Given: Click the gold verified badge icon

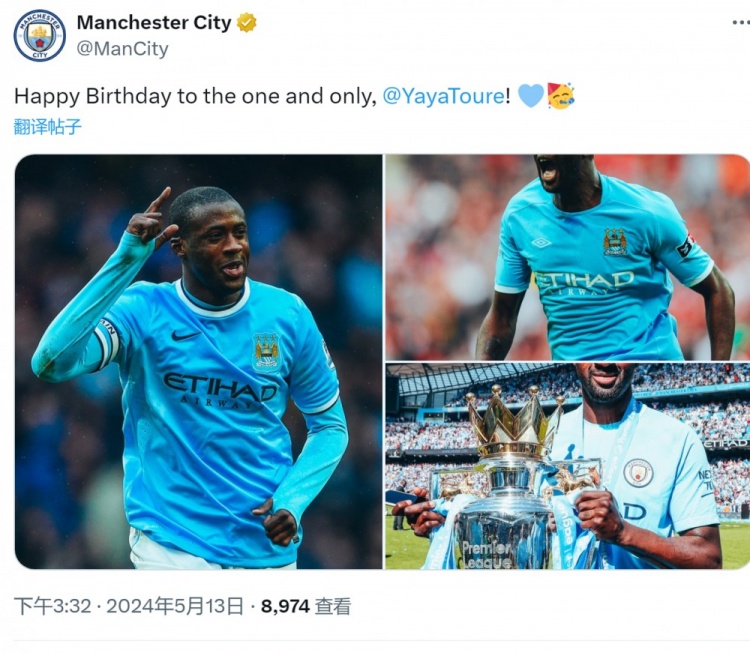Looking at the screenshot, I should click(247, 23).
